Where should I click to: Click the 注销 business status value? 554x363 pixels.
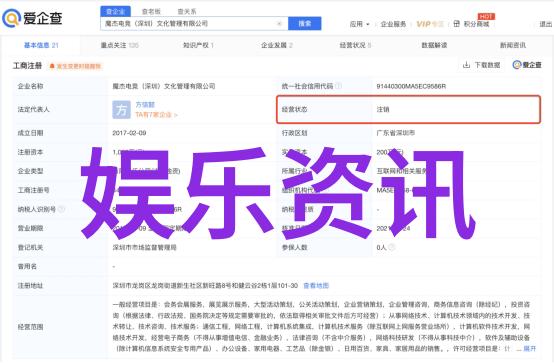click(x=383, y=110)
